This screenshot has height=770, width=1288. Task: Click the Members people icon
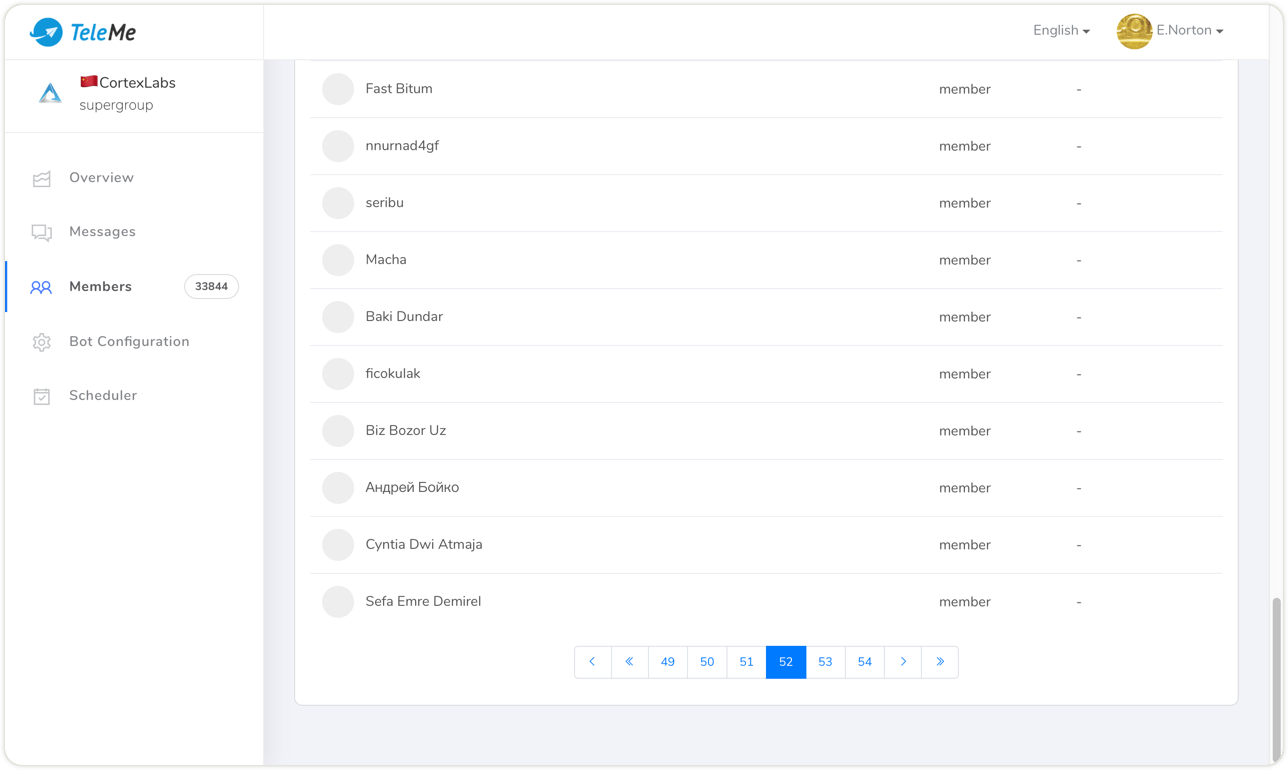point(41,287)
